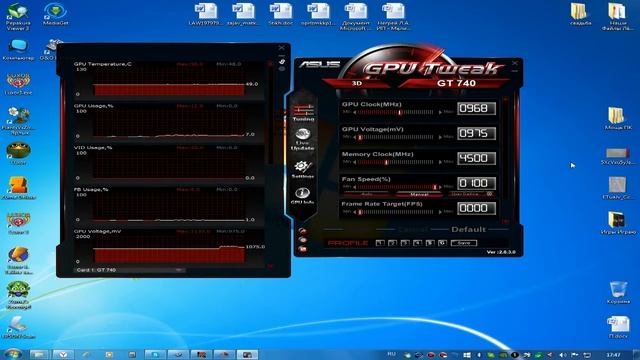Viewport: 640px width, 360px height.
Task: Decrease GPU Clock with the Min arrow
Action: tap(354, 112)
